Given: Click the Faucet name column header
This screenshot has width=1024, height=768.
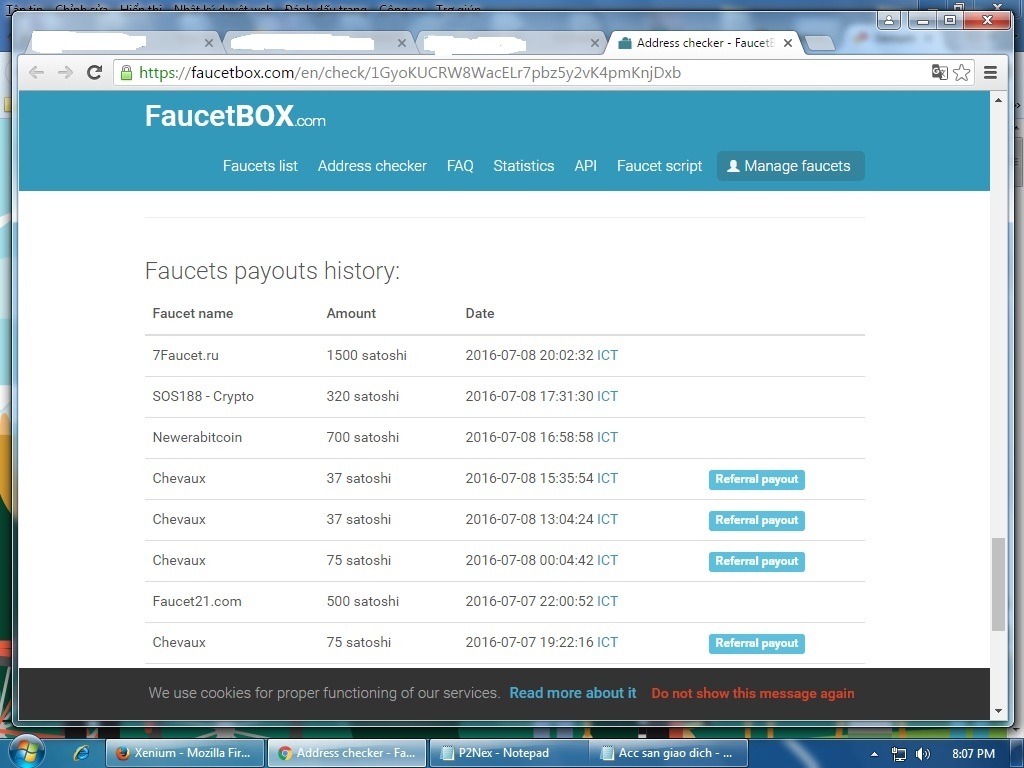Looking at the screenshot, I should 193,313.
